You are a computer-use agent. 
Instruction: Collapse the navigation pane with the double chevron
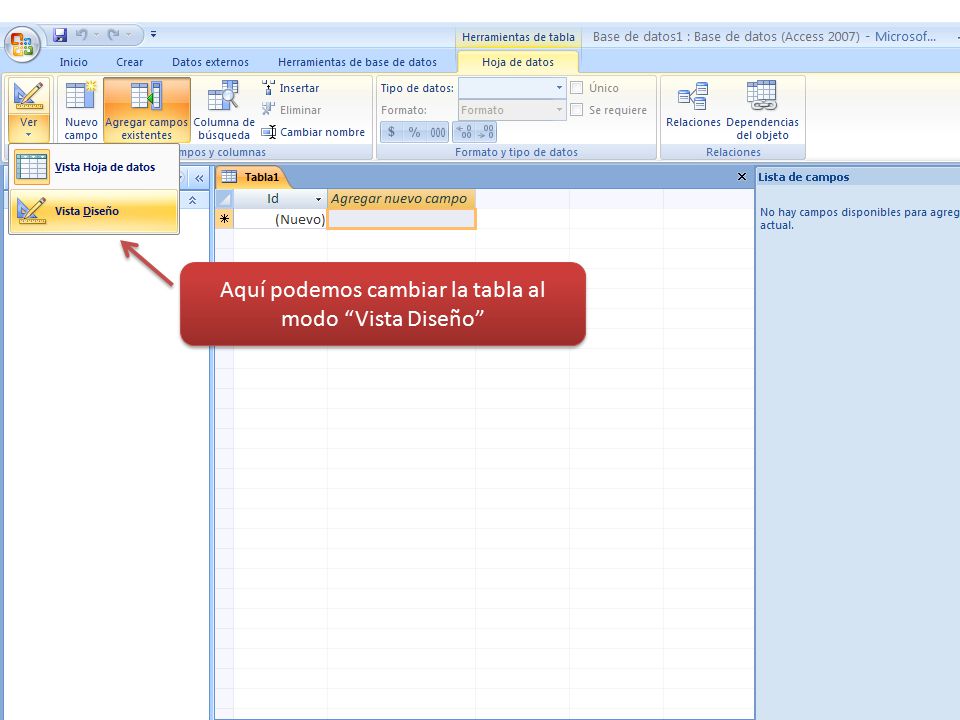(x=199, y=178)
